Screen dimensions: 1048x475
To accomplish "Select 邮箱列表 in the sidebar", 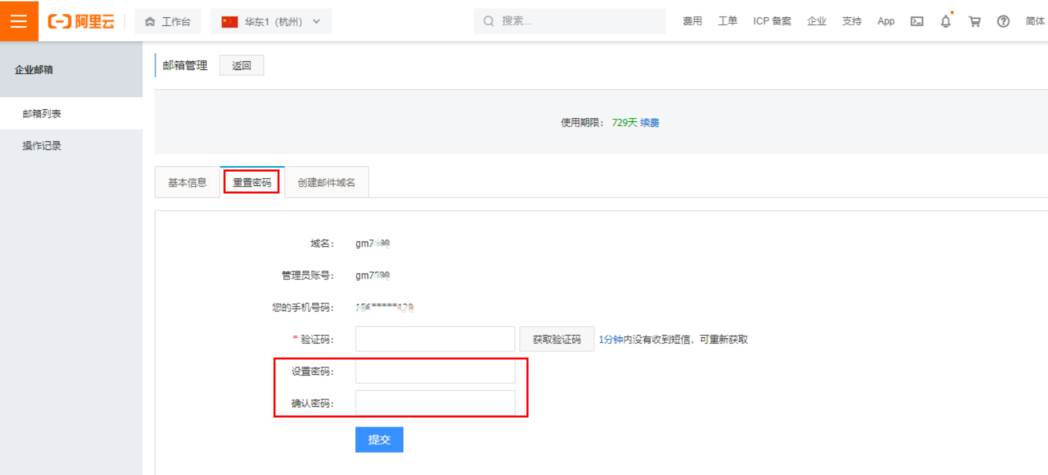I will pos(42,114).
